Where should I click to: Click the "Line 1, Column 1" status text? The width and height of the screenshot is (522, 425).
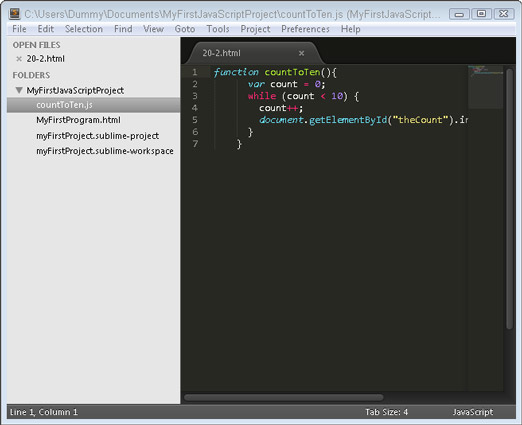pyautogui.click(x=44, y=412)
